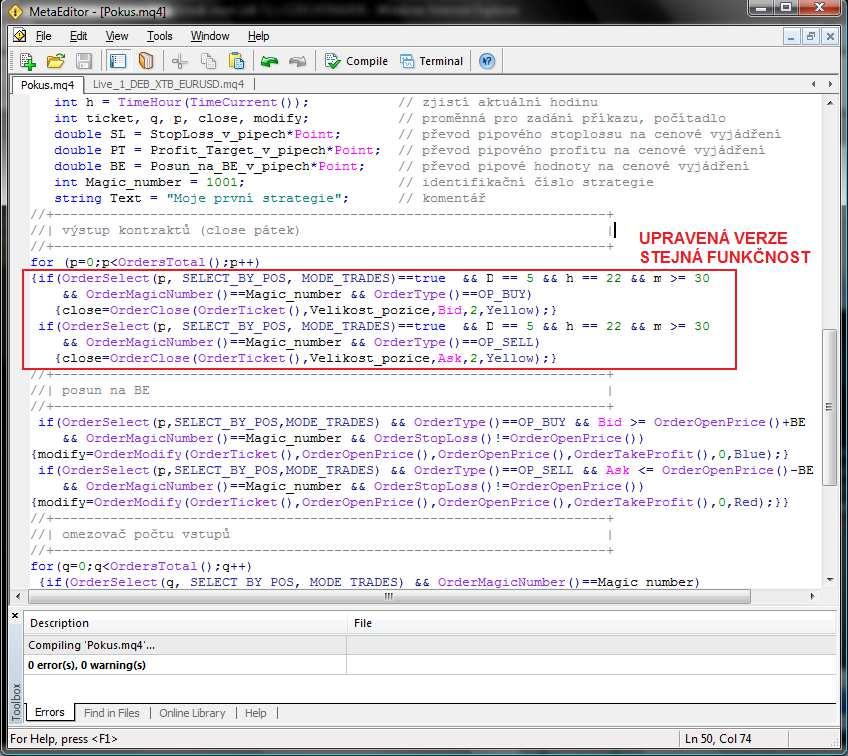Copy selection using the copy icon
Image resolution: width=848 pixels, height=756 pixels.
coord(208,61)
